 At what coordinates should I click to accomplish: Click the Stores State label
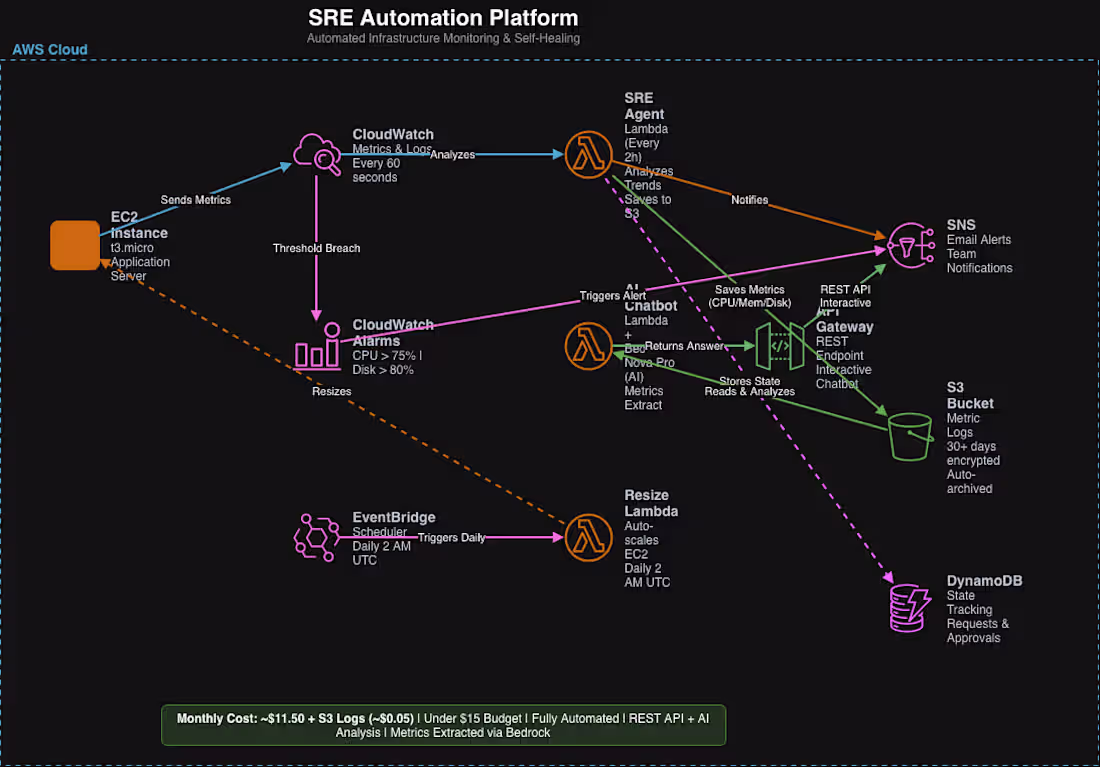749,381
